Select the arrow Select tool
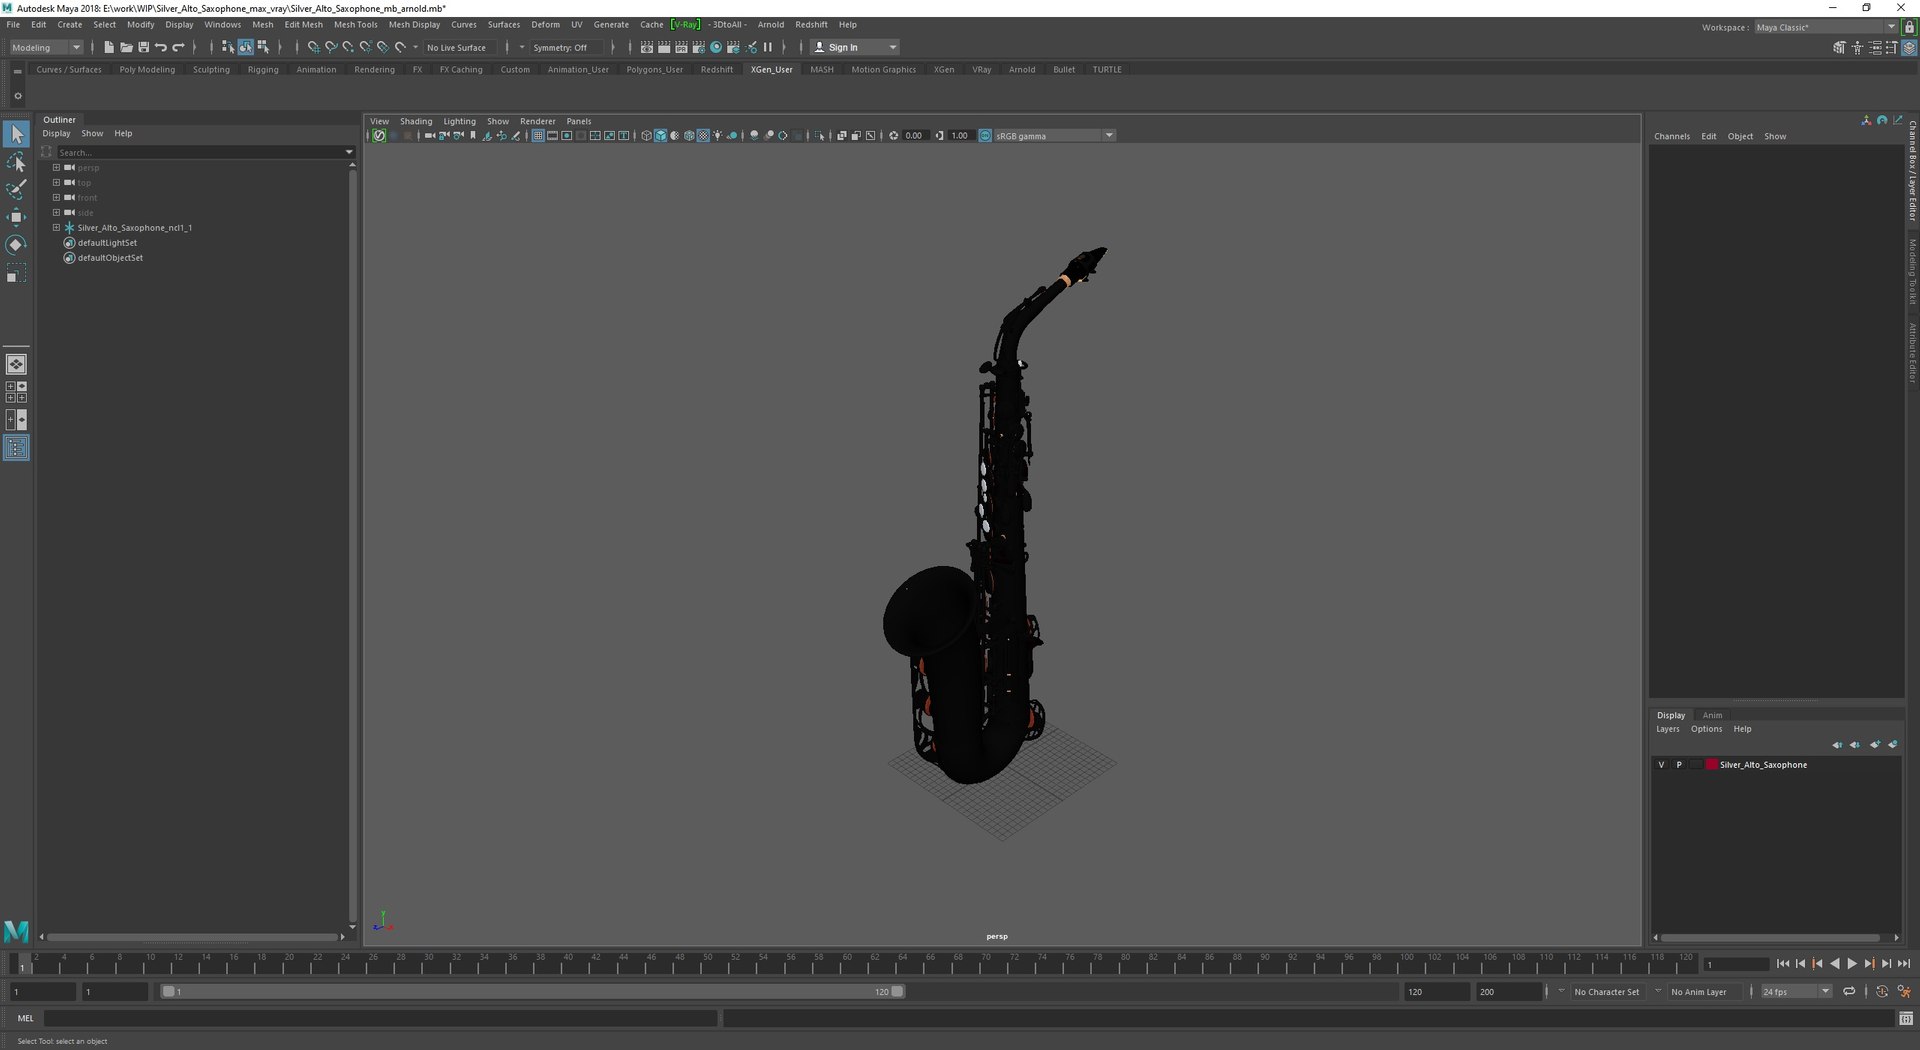The height and width of the screenshot is (1050, 1920). 16,134
